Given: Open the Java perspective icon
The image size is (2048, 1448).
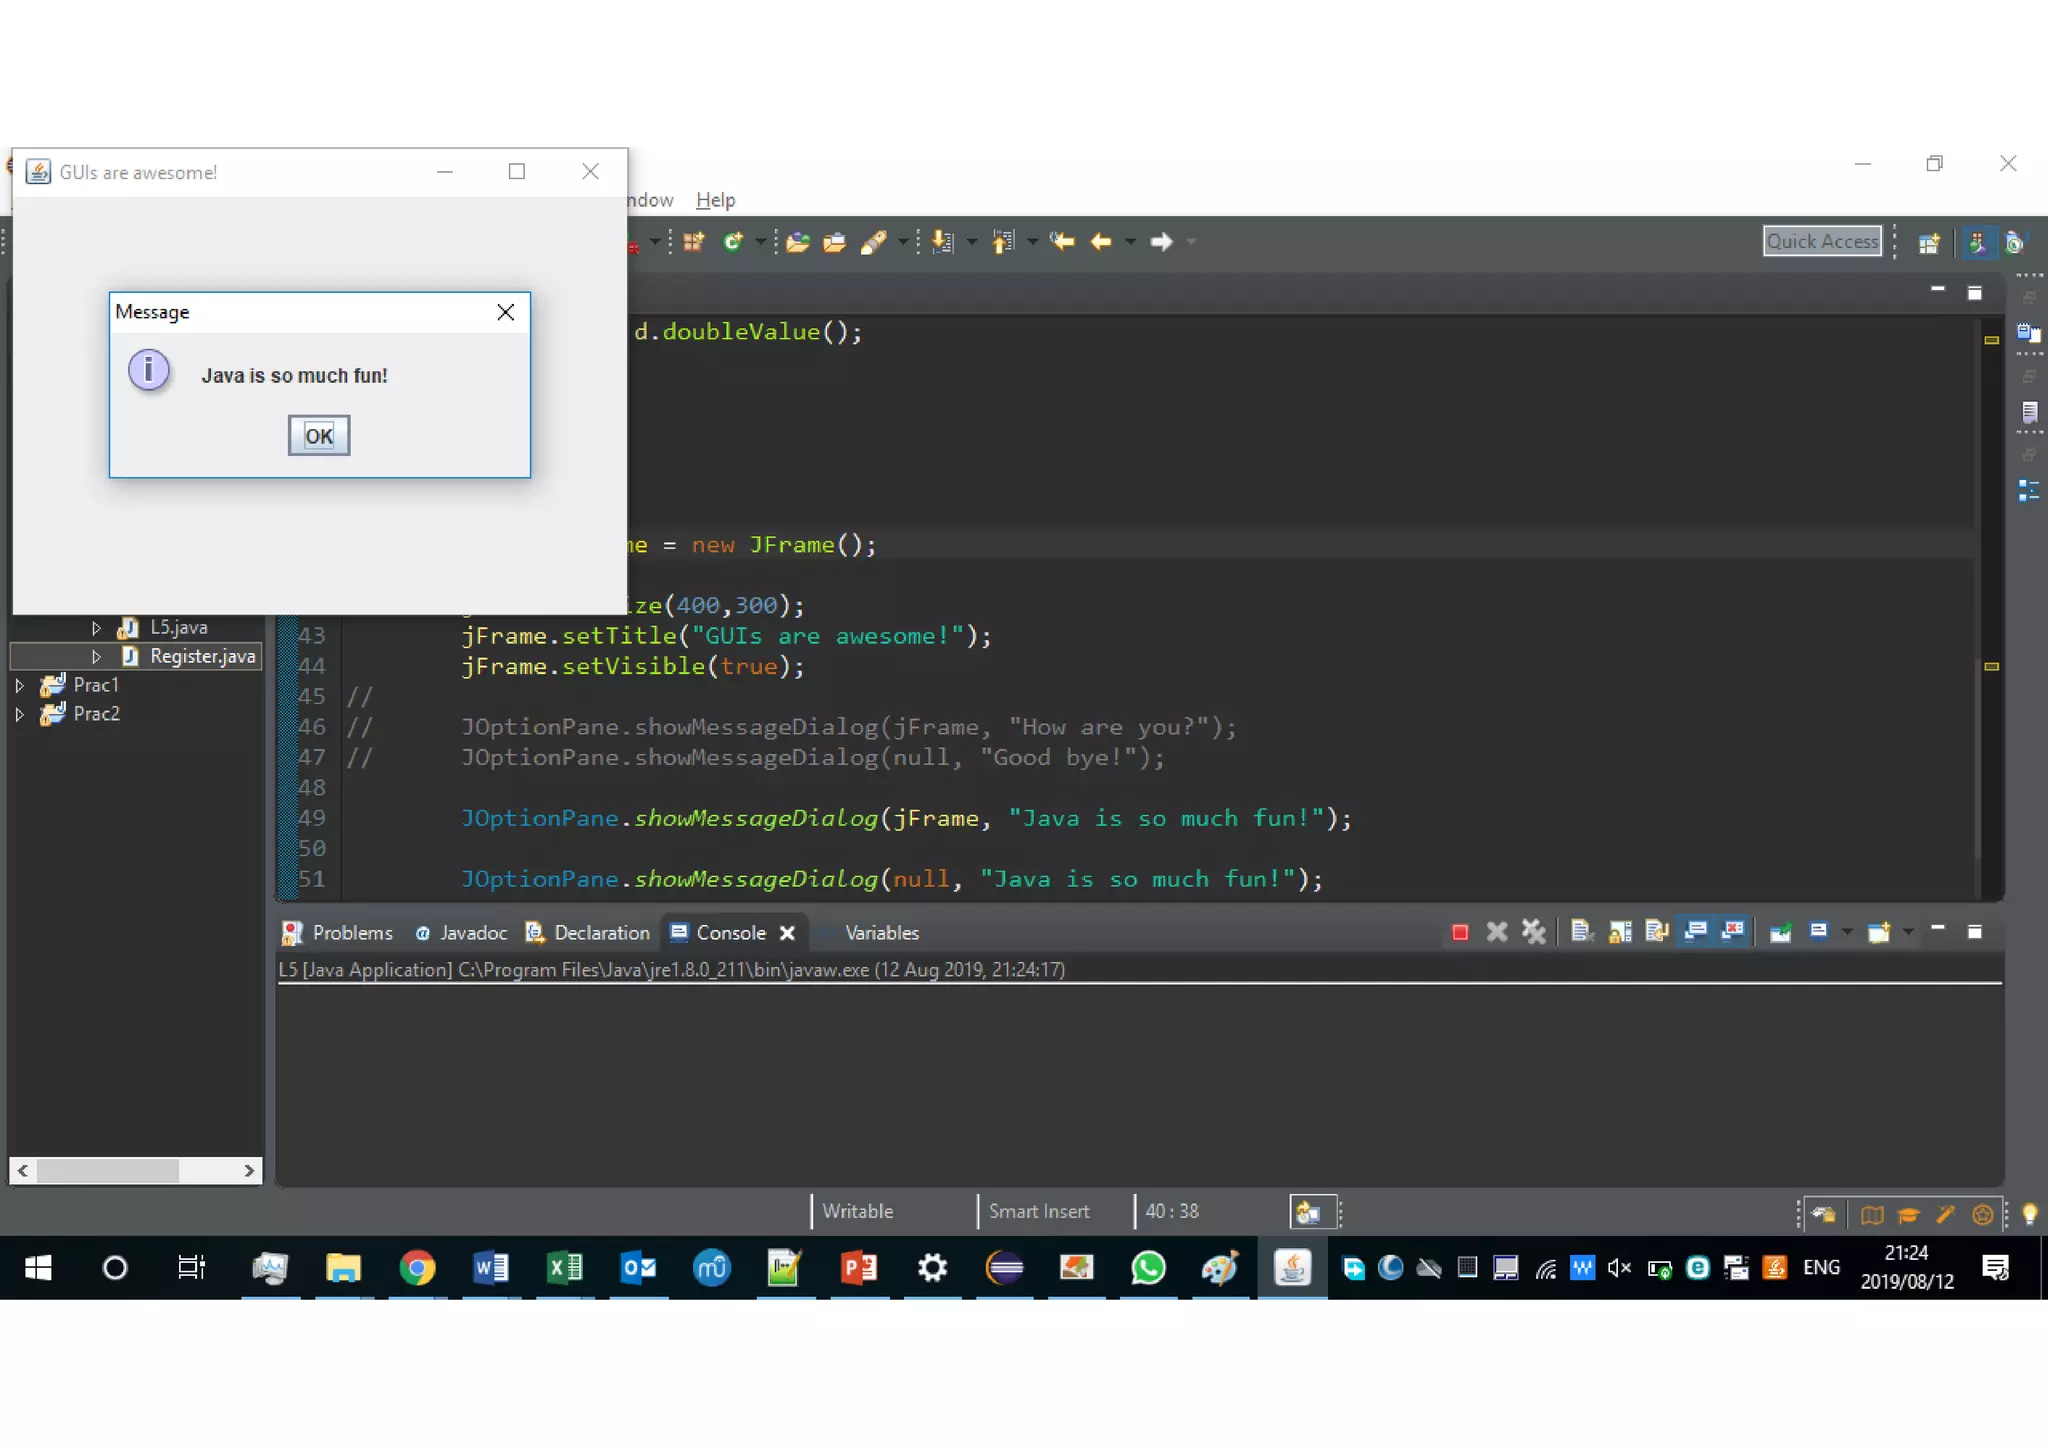Looking at the screenshot, I should pos(1976,242).
